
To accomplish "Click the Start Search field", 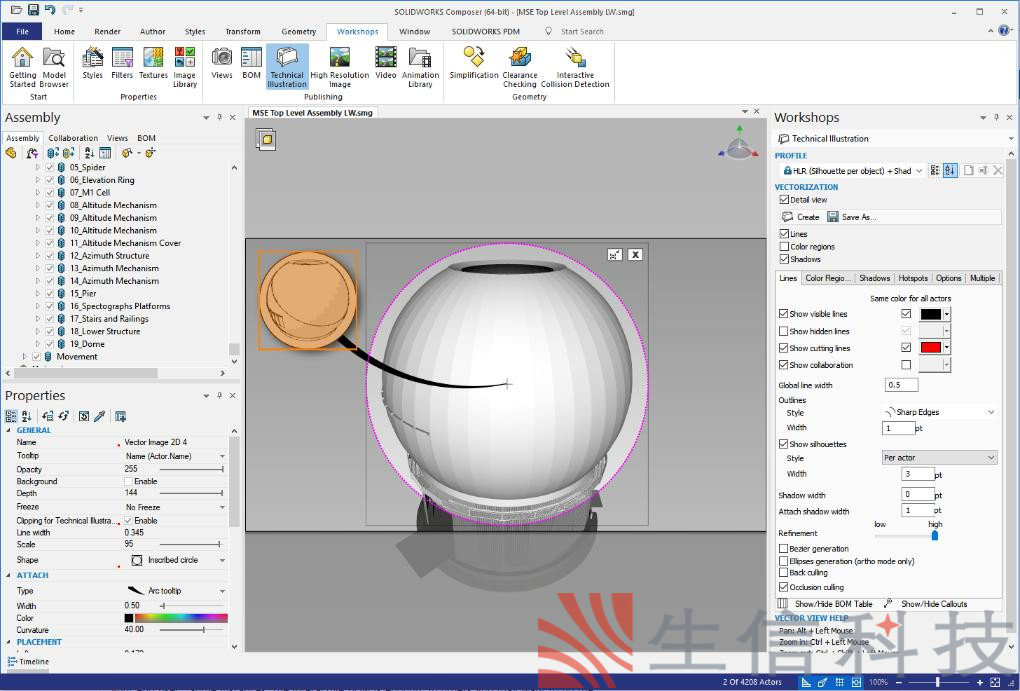I will 582,31.
